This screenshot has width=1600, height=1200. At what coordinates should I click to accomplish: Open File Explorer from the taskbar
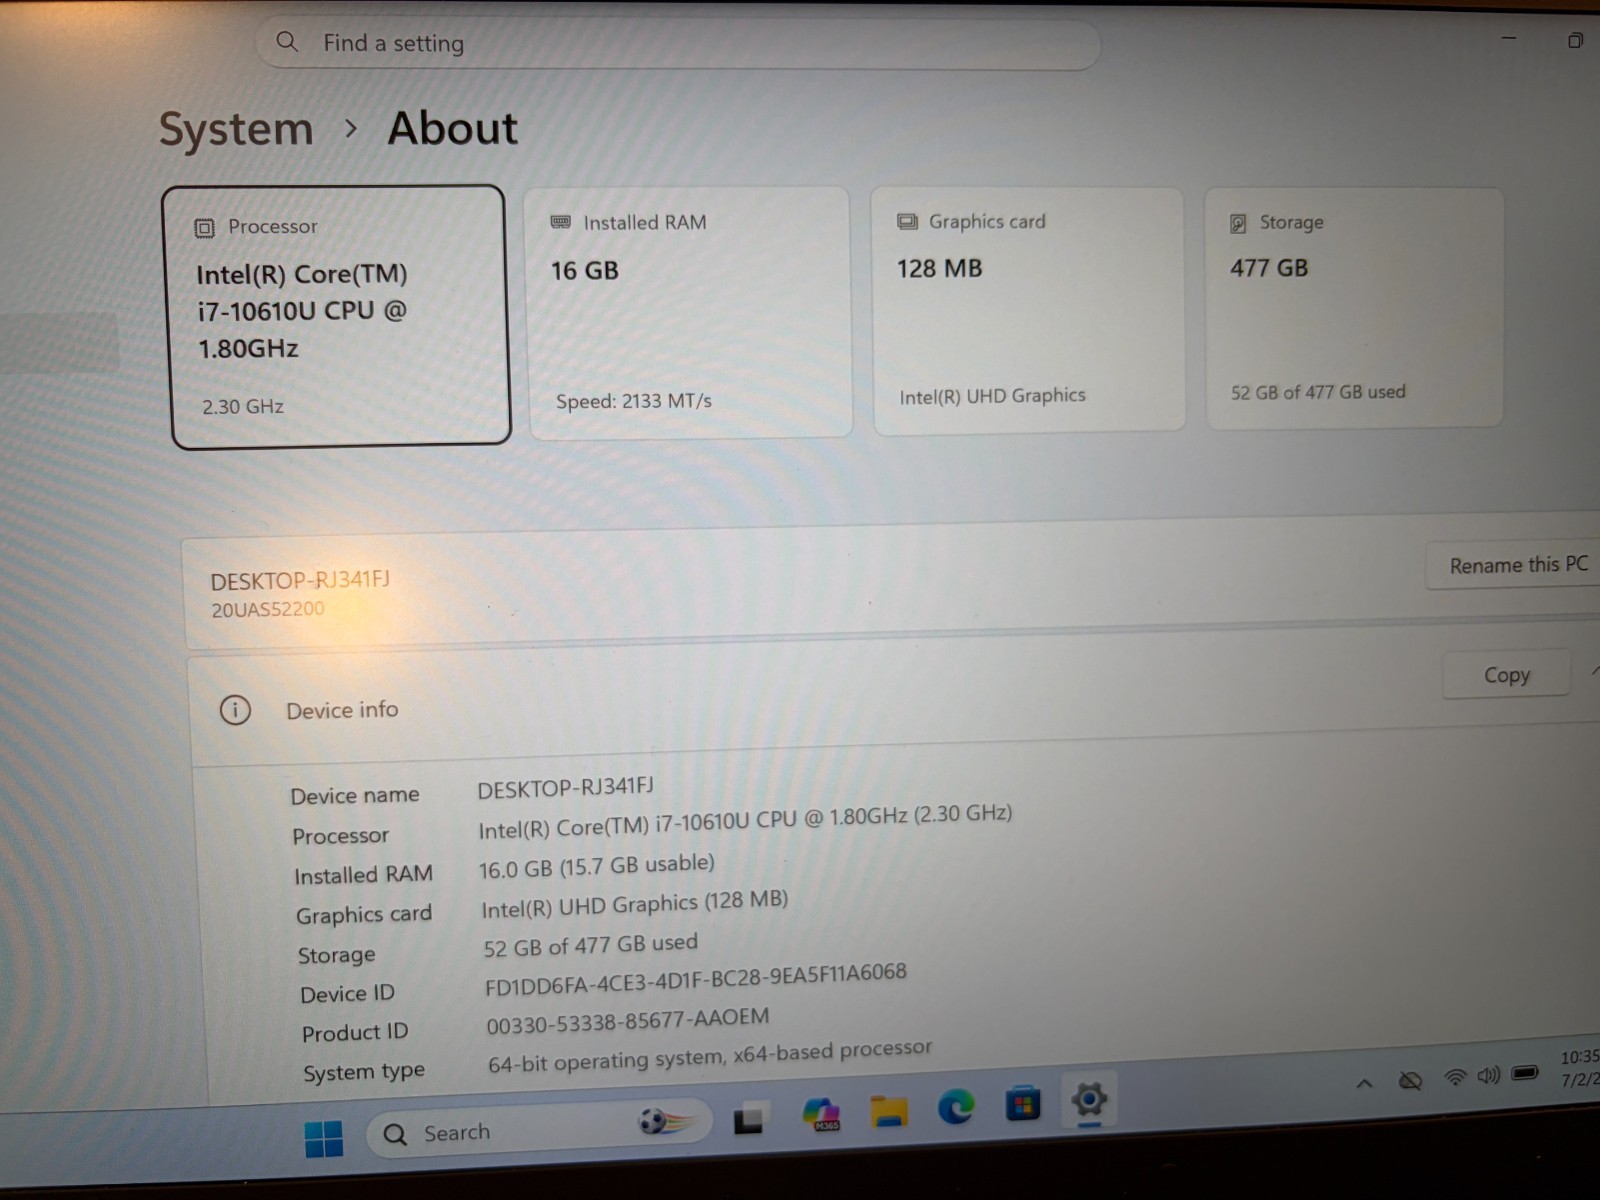pos(888,1110)
